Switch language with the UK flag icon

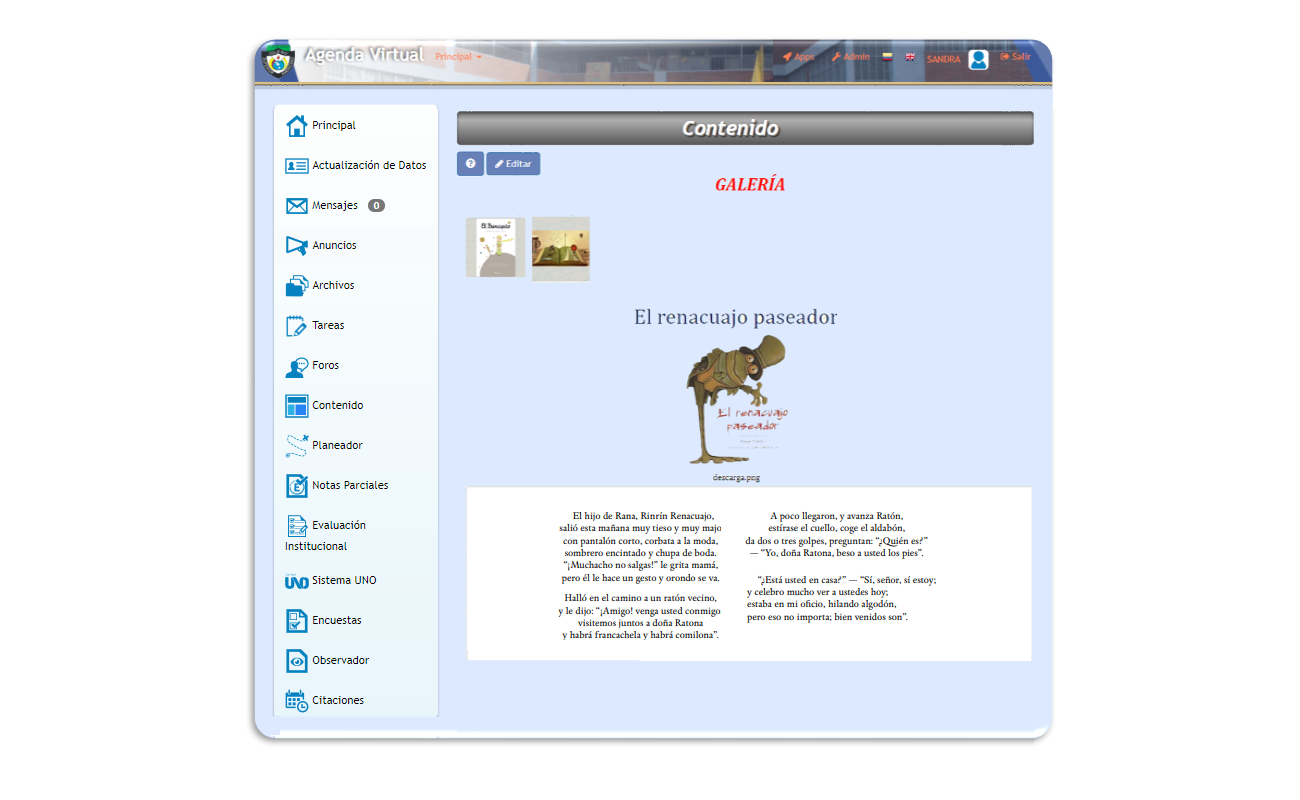pos(910,57)
